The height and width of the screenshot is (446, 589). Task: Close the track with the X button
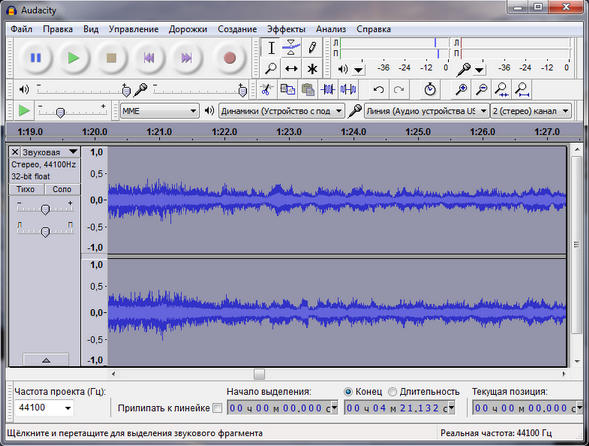(x=15, y=152)
